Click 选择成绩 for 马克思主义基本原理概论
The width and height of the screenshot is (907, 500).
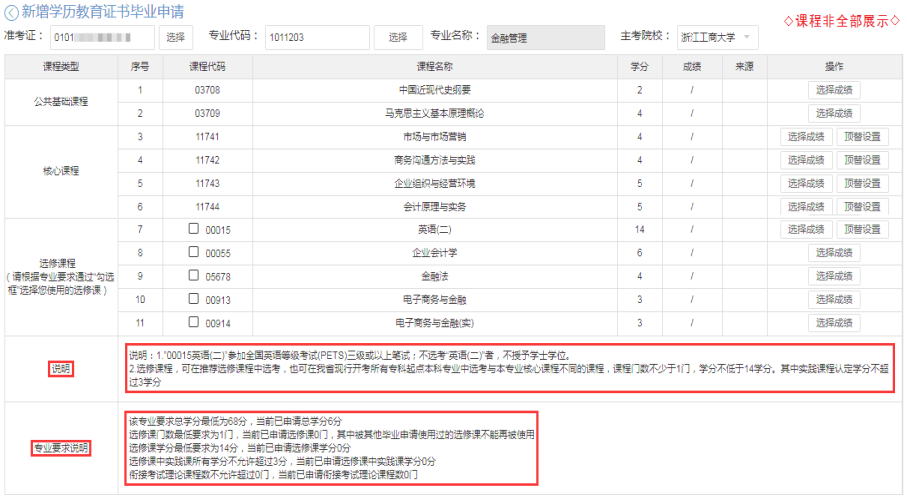pos(834,113)
